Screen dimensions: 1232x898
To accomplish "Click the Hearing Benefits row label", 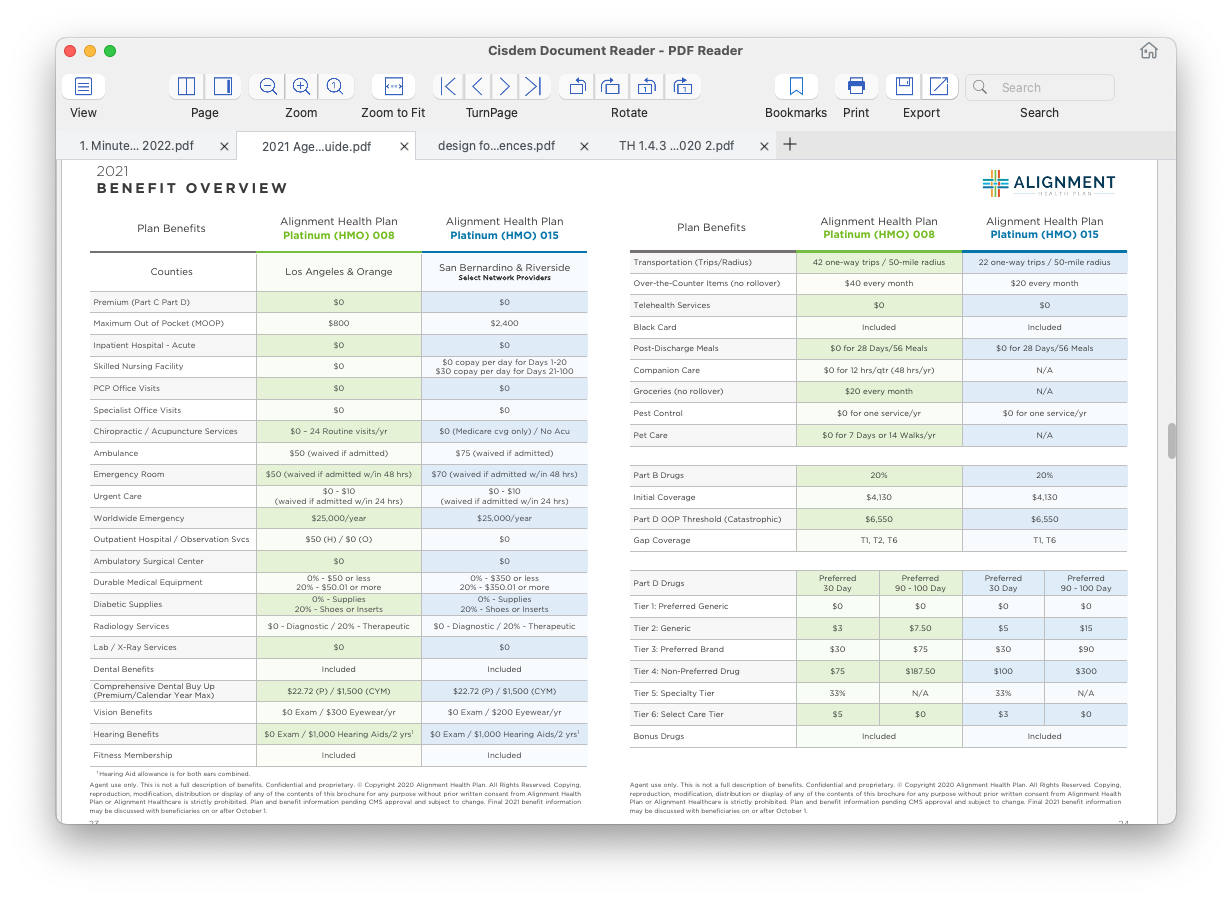I will click(126, 734).
